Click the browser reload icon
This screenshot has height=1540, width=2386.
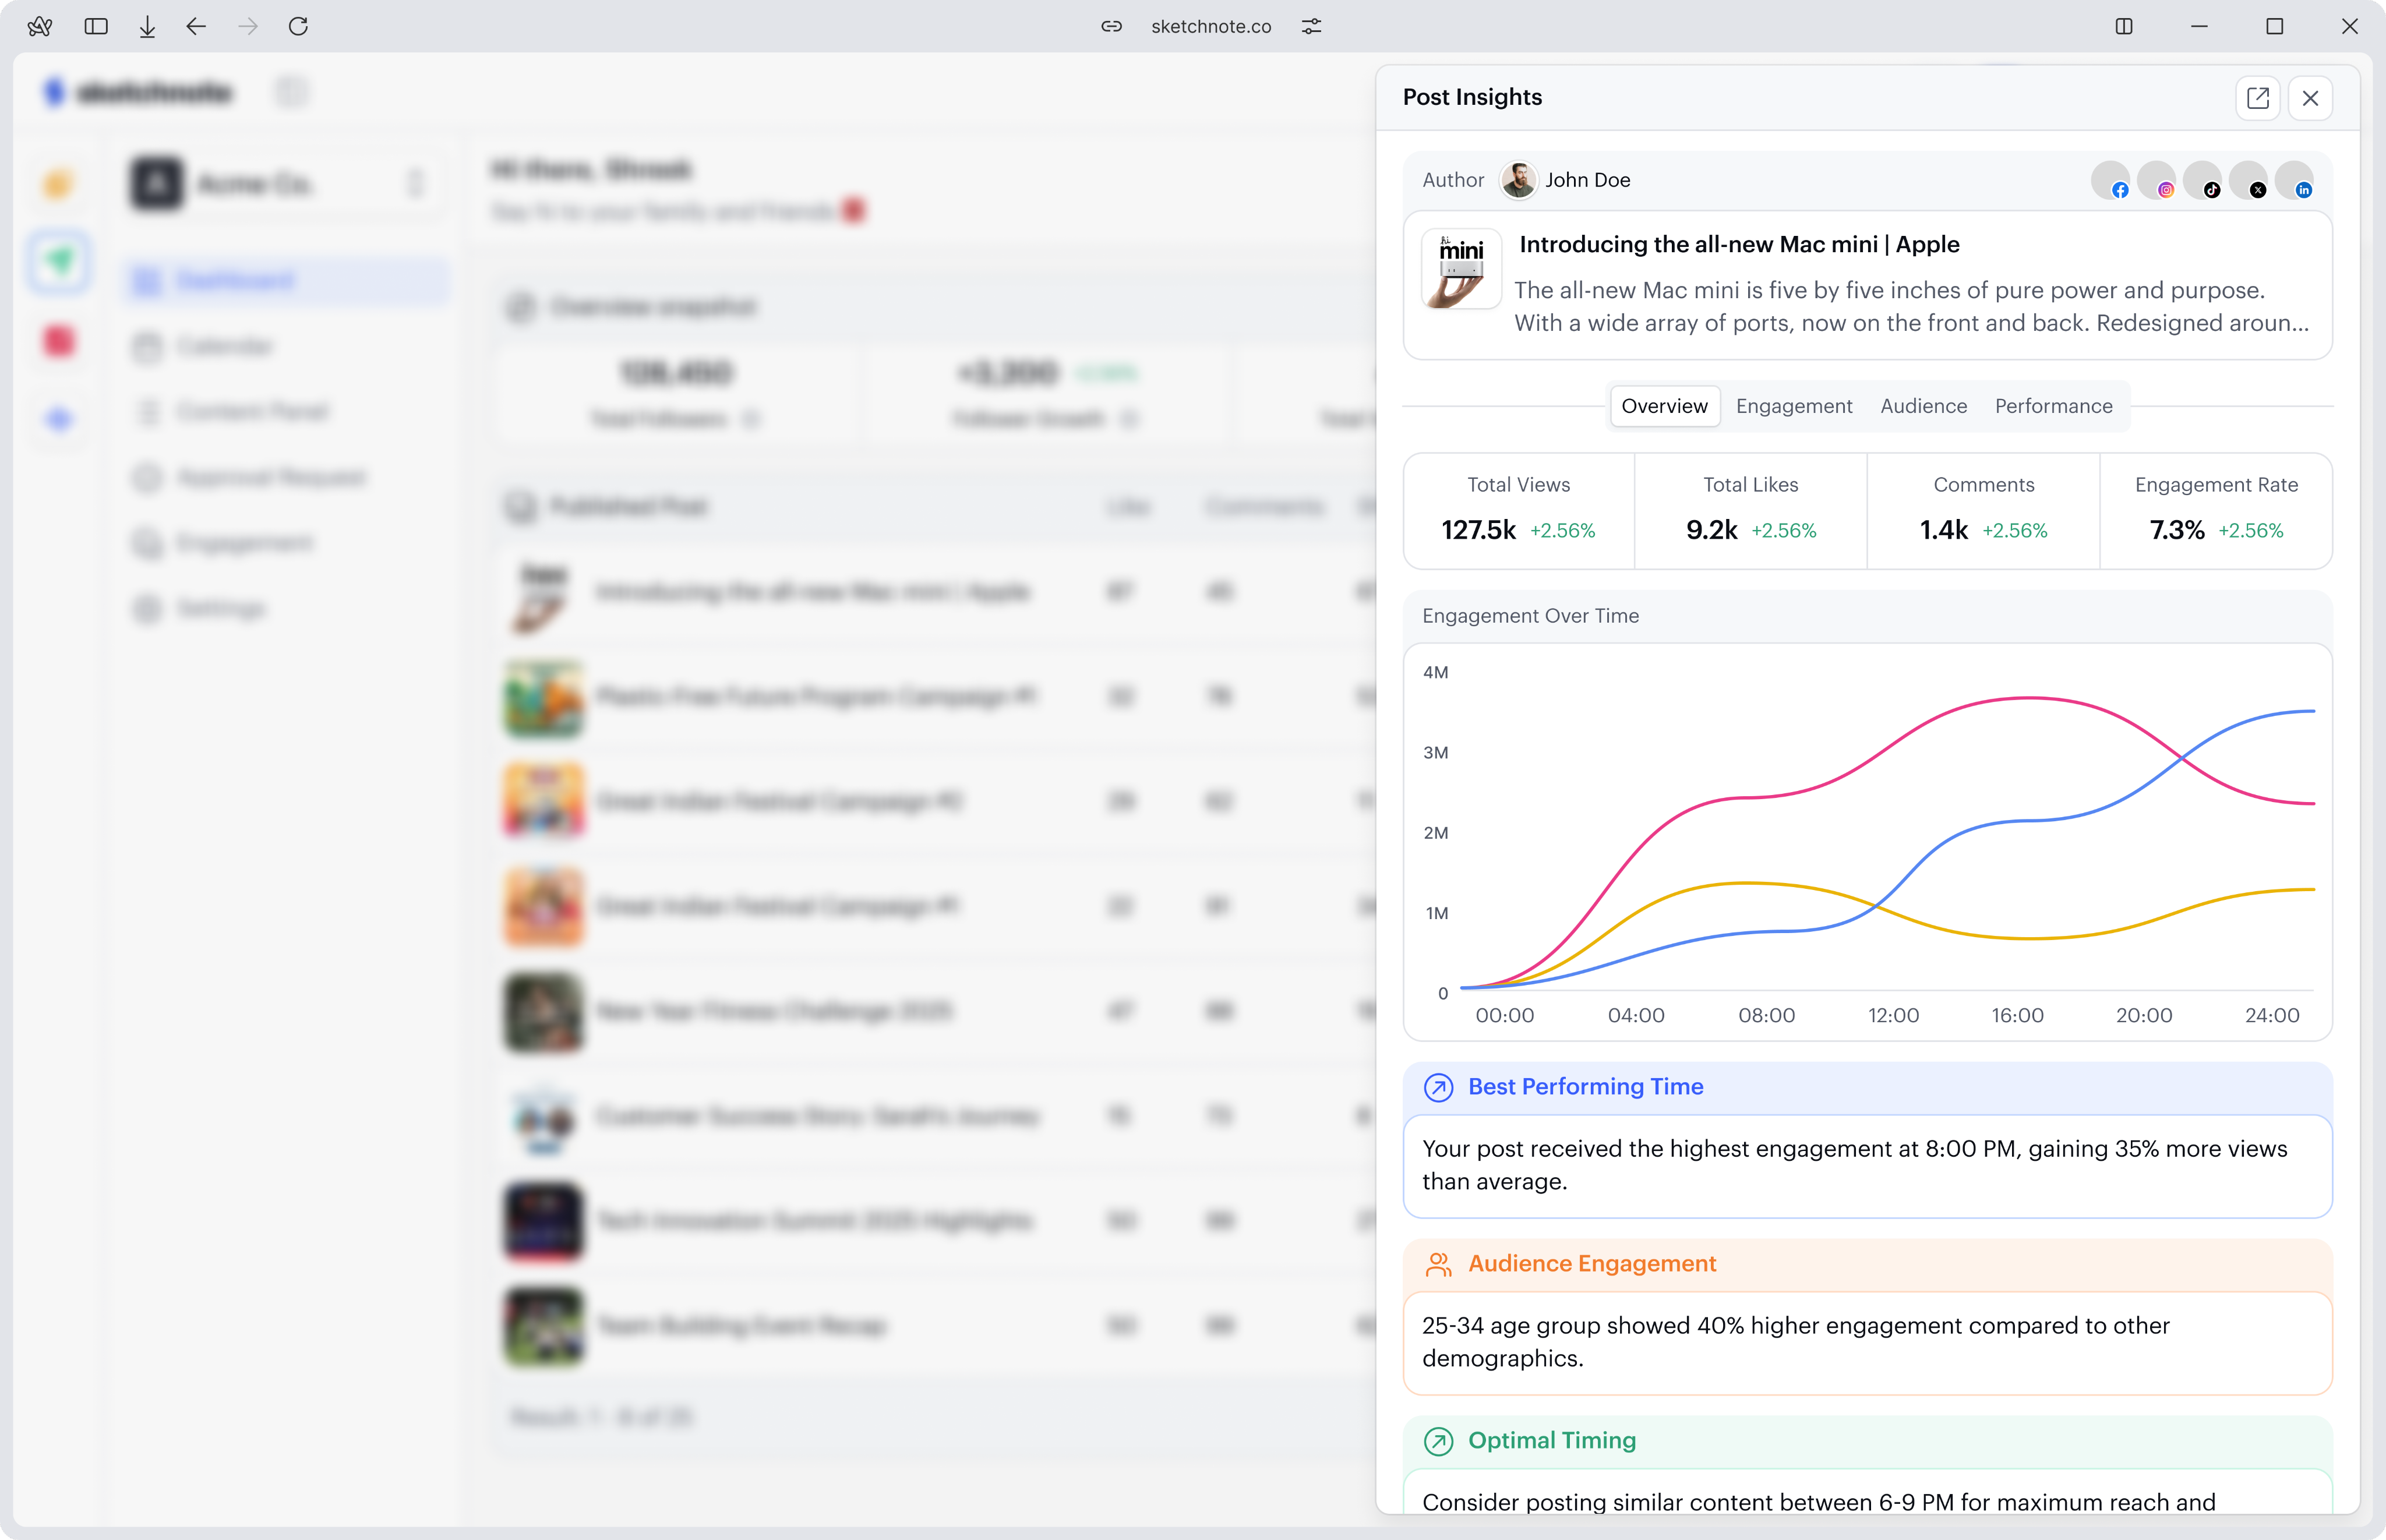click(298, 27)
